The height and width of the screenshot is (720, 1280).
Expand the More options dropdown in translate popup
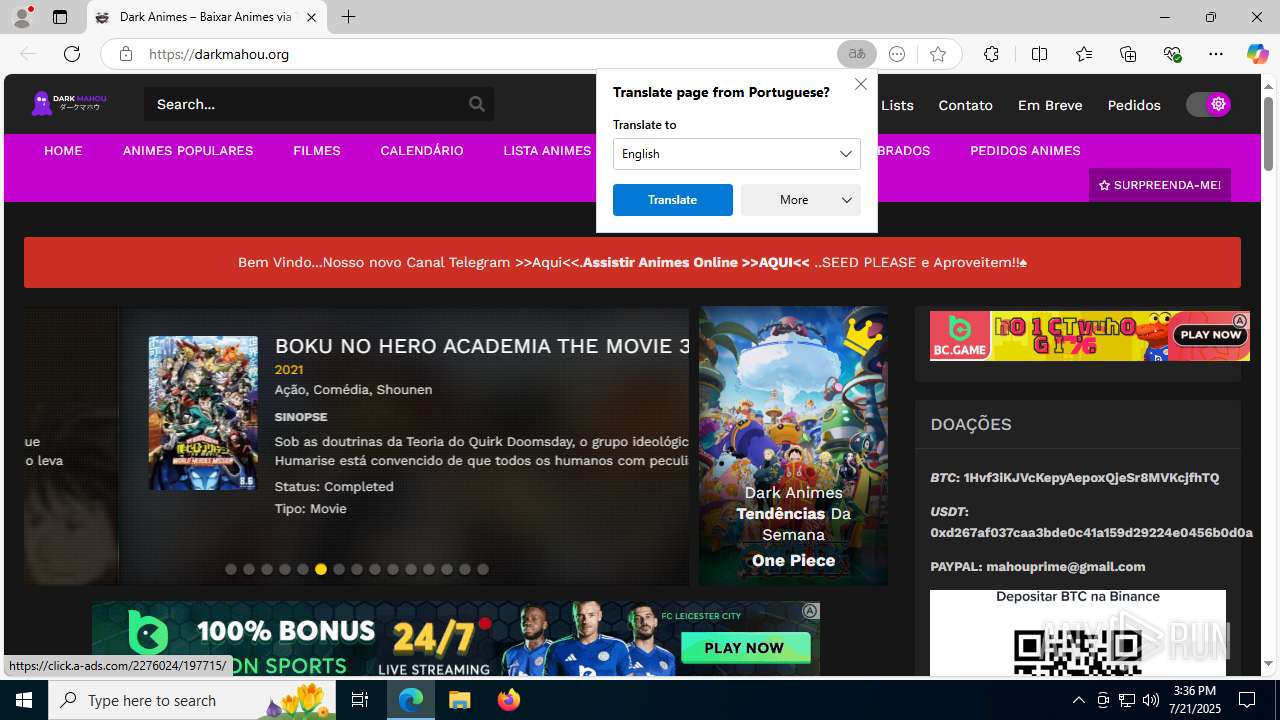[801, 200]
